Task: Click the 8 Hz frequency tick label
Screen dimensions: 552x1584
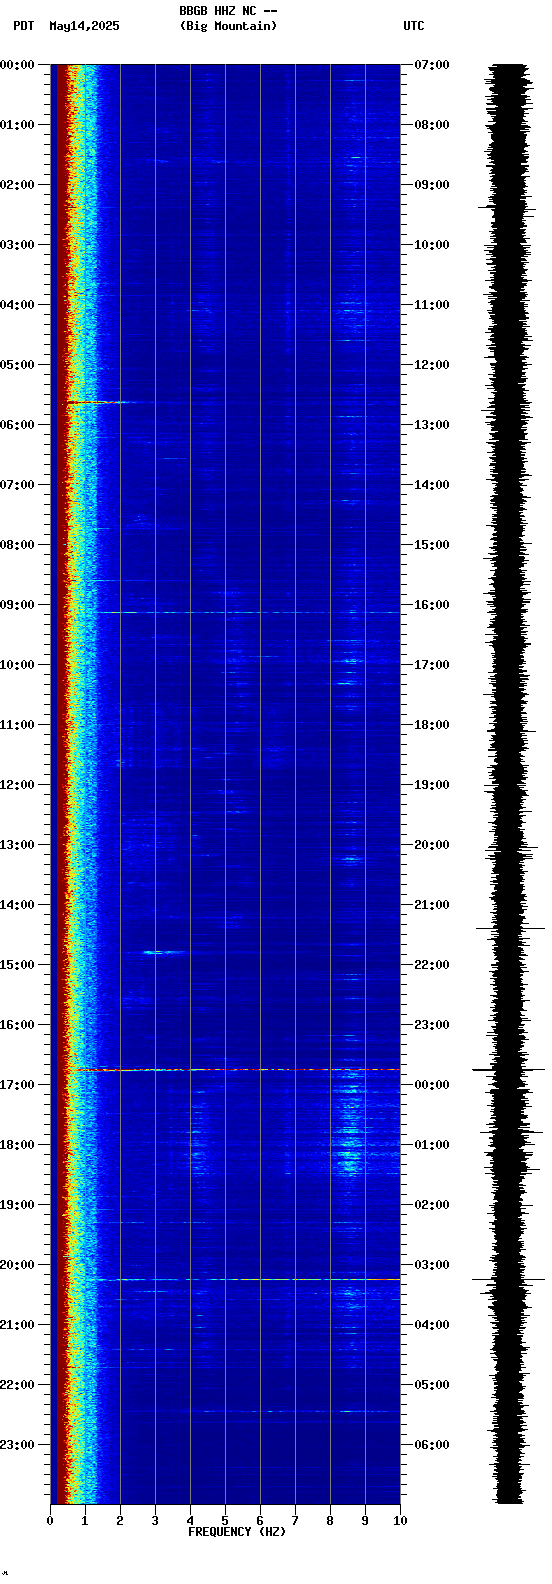Action: (x=330, y=1521)
